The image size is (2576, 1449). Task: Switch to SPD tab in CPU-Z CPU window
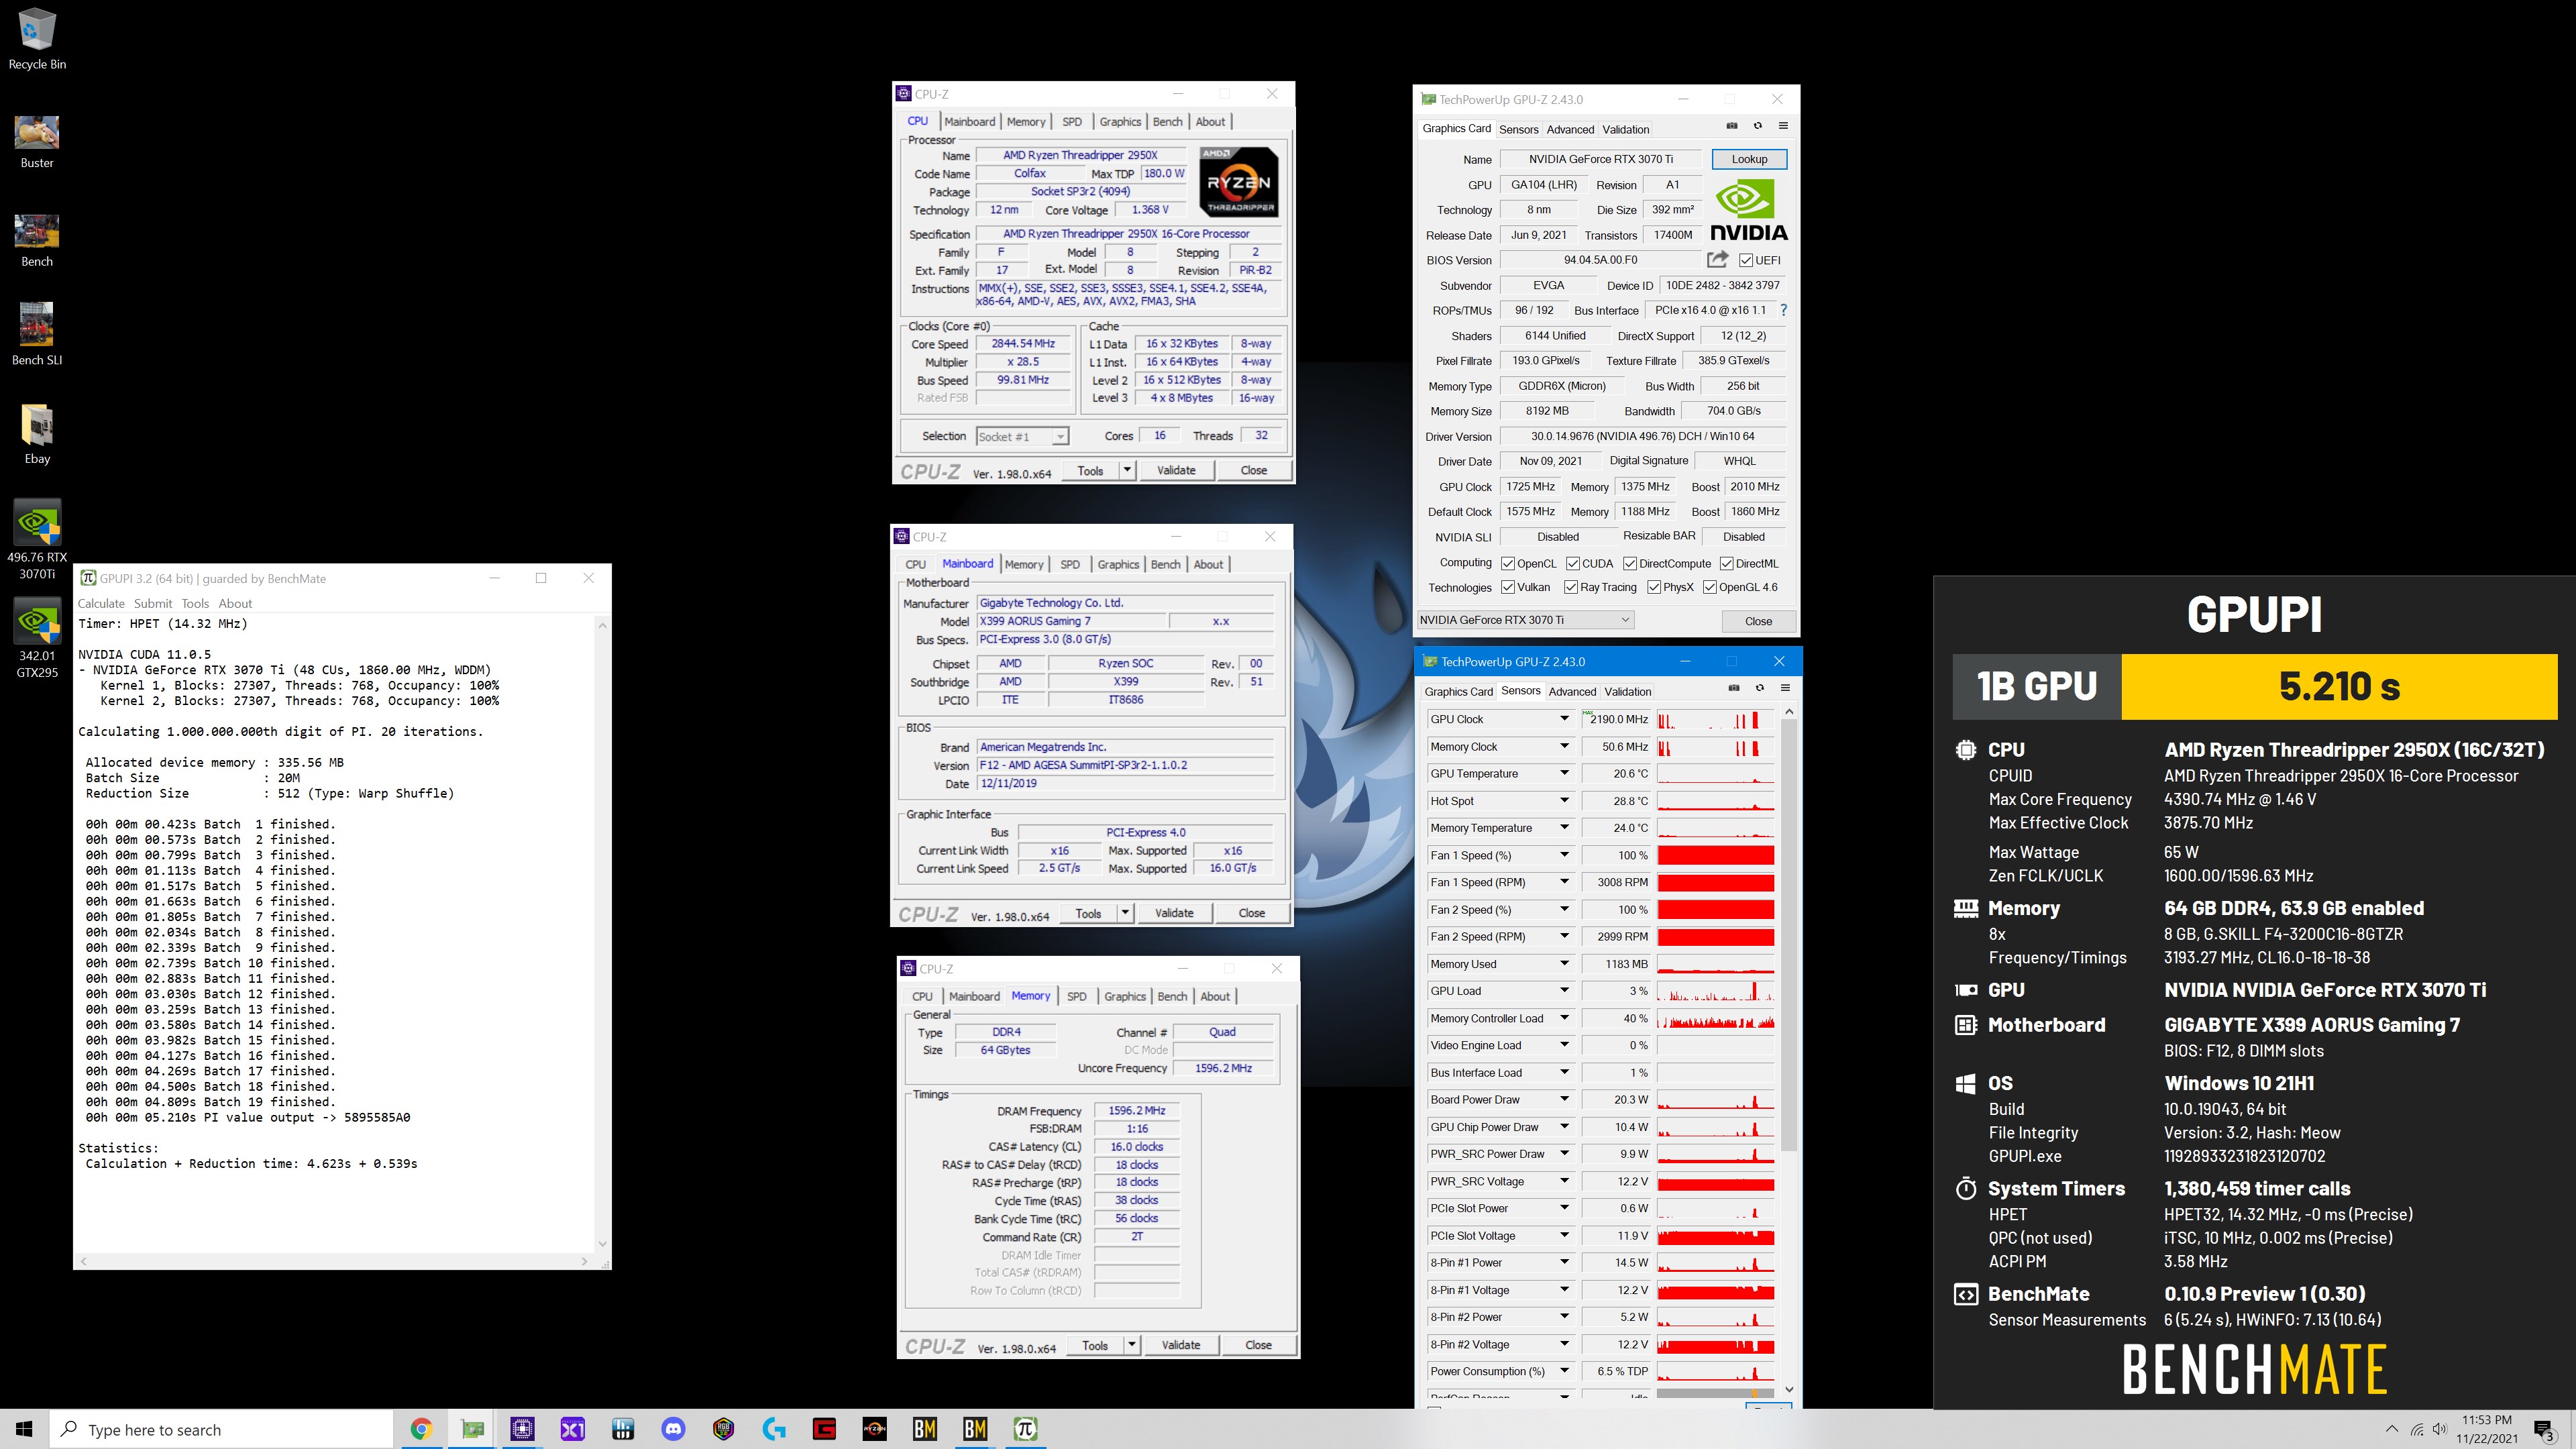(x=1072, y=121)
